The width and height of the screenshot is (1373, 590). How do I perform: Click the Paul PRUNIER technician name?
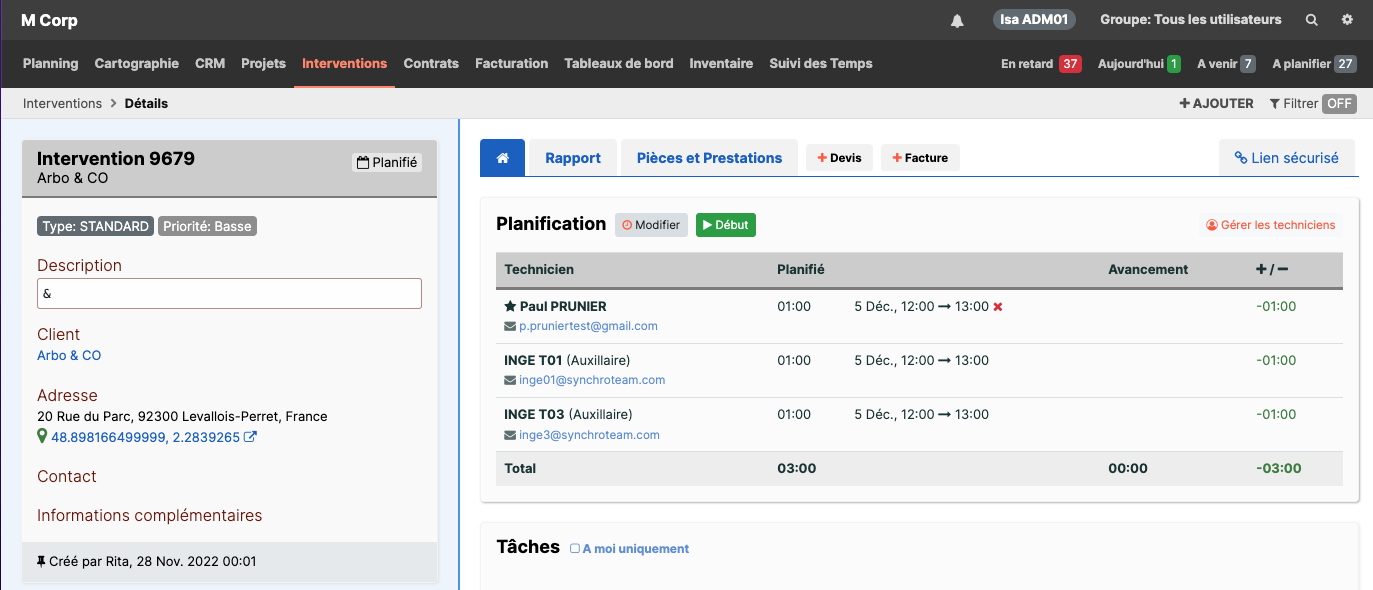563,306
